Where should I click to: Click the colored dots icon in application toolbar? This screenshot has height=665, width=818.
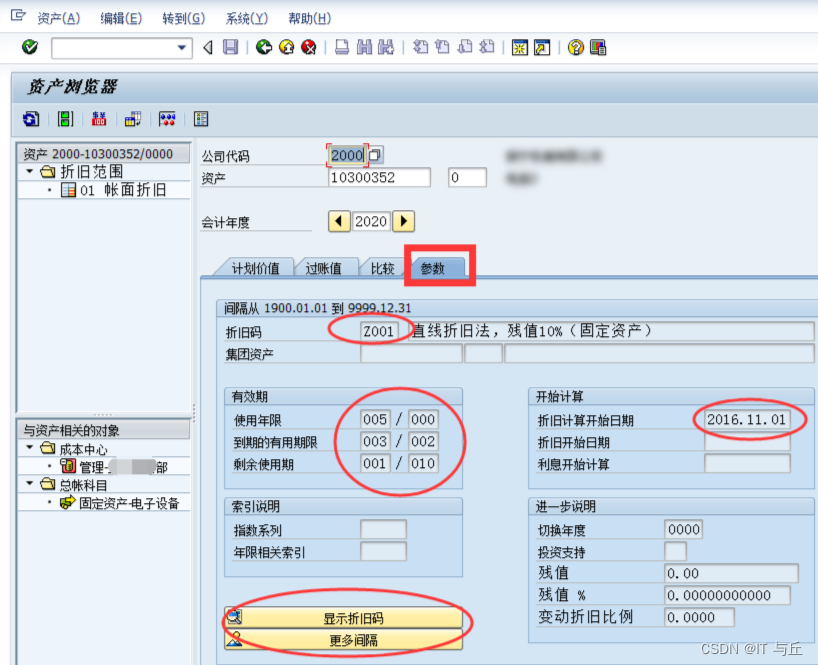point(167,119)
